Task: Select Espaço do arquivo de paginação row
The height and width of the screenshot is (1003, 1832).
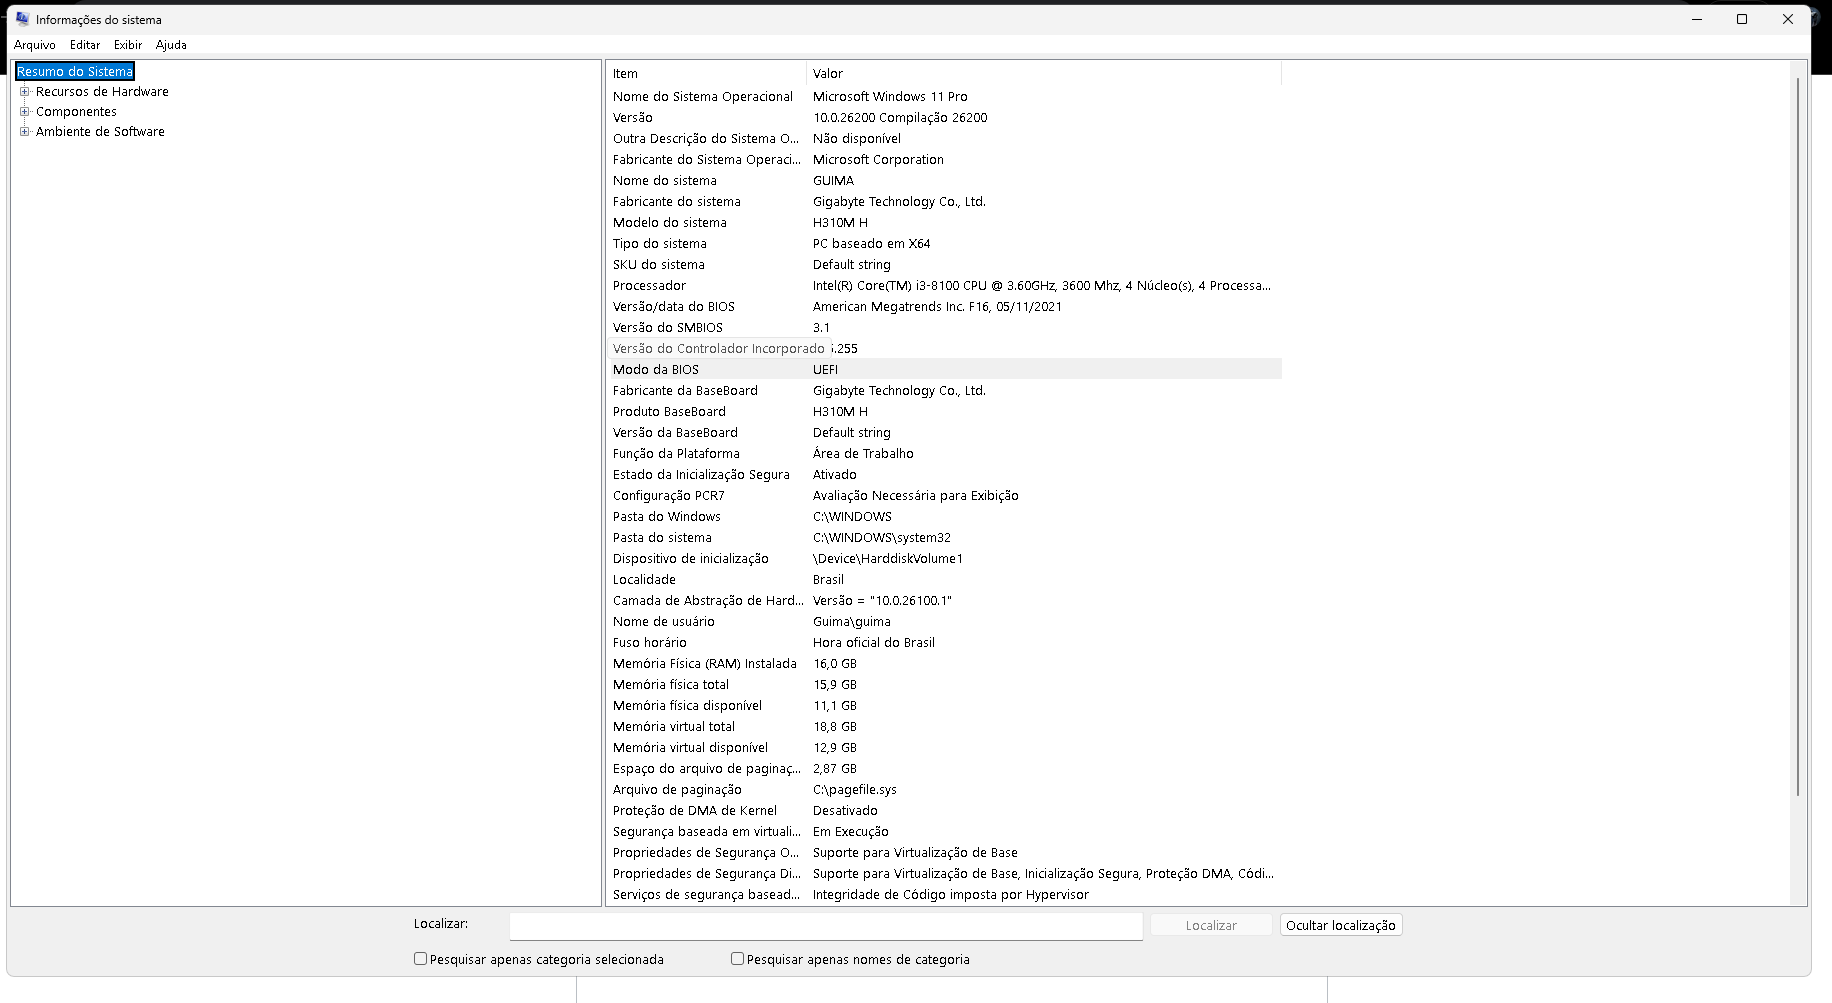Action: point(944,769)
